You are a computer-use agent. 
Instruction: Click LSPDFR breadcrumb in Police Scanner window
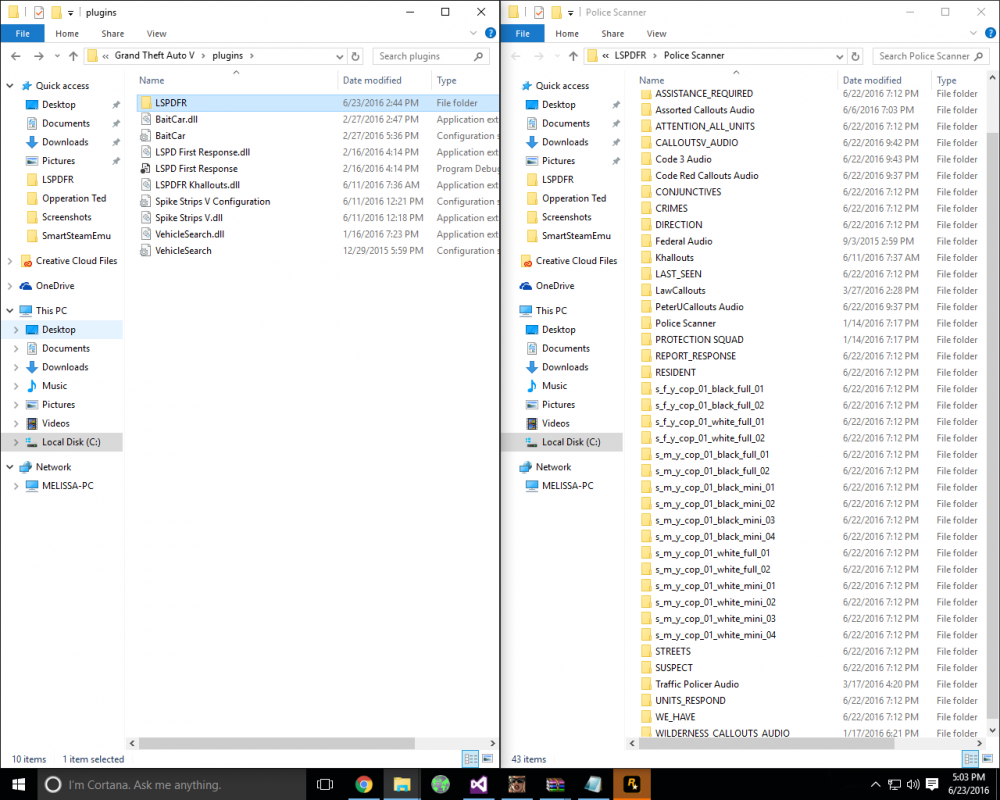click(630, 56)
